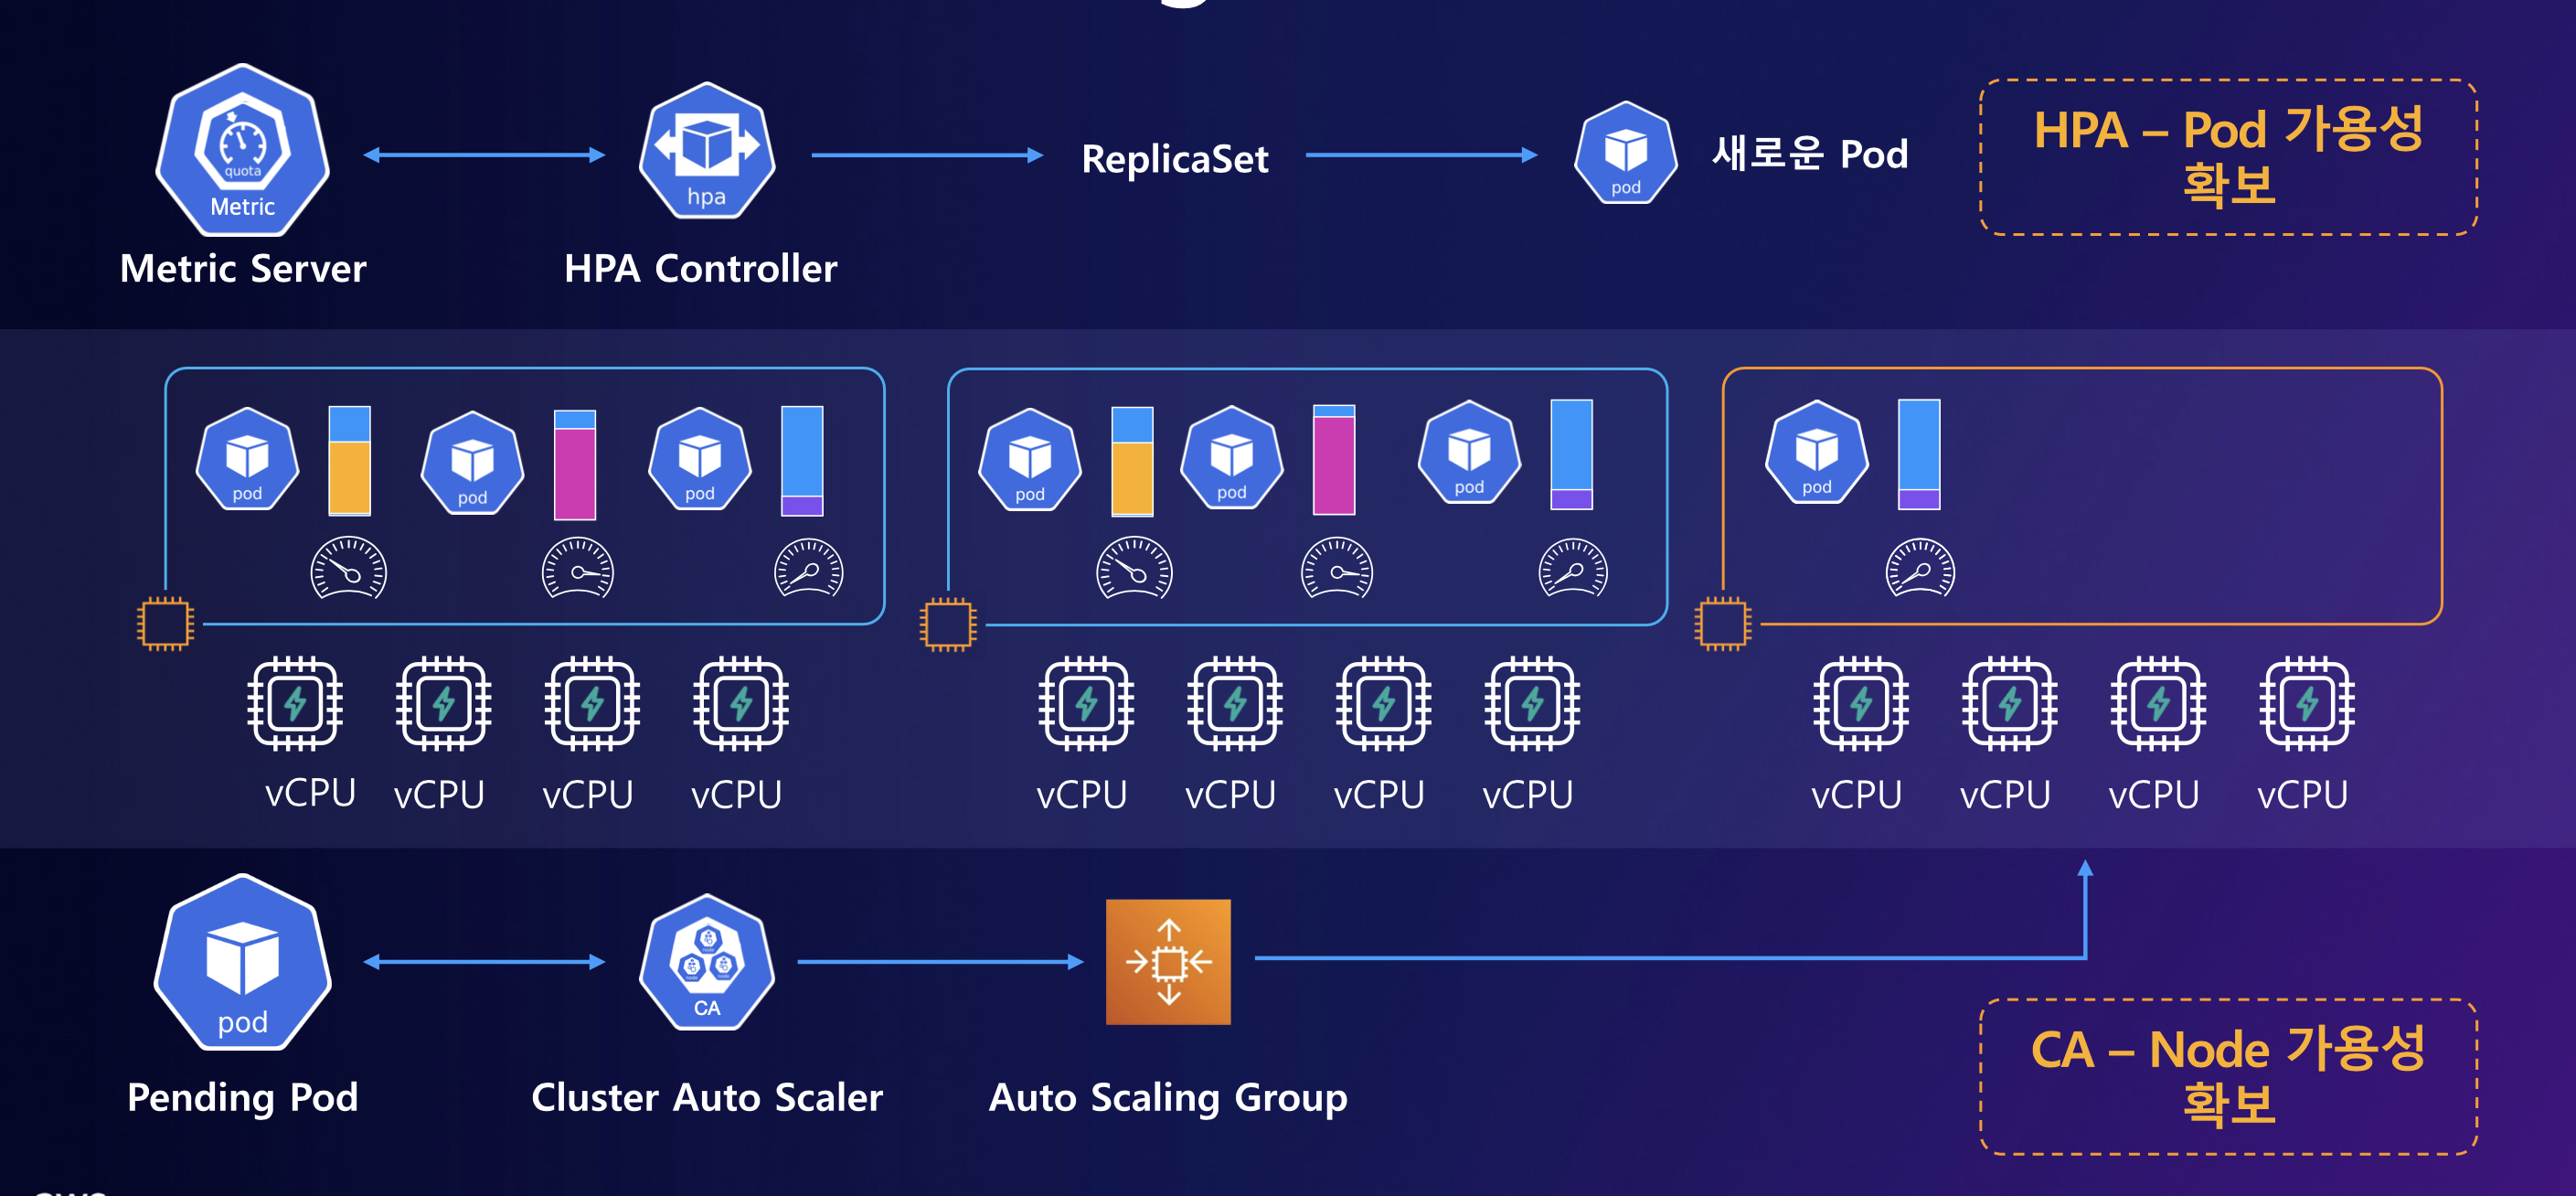Viewport: 2576px width, 1196px height.
Task: Click the large Pending Pod icon
Action: tap(243, 963)
